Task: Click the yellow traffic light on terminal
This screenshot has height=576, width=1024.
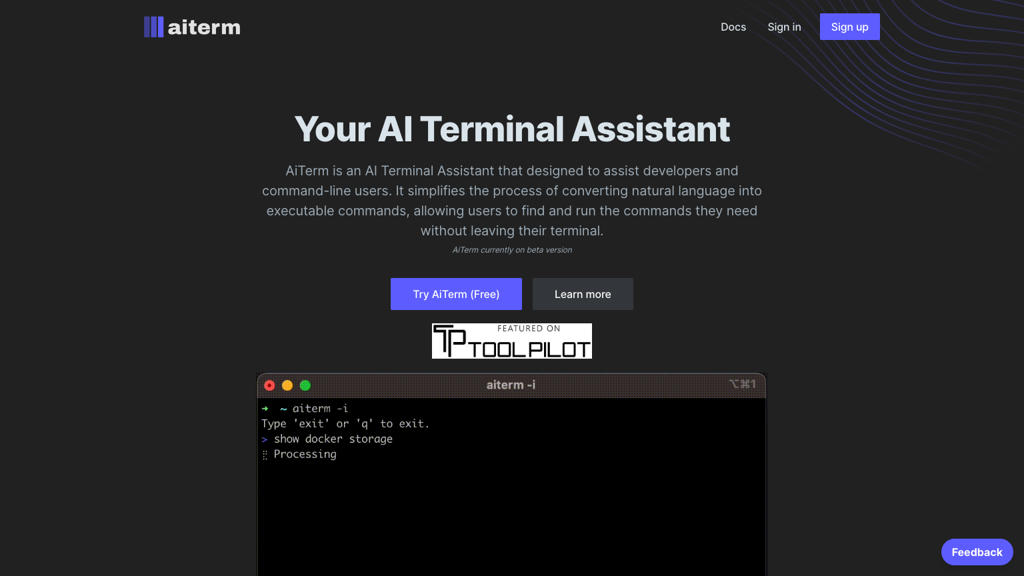Action: pos(287,385)
